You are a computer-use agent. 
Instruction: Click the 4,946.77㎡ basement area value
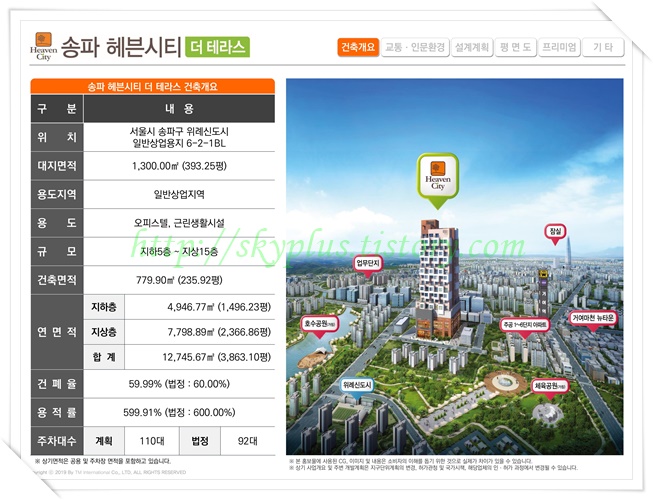(219, 307)
